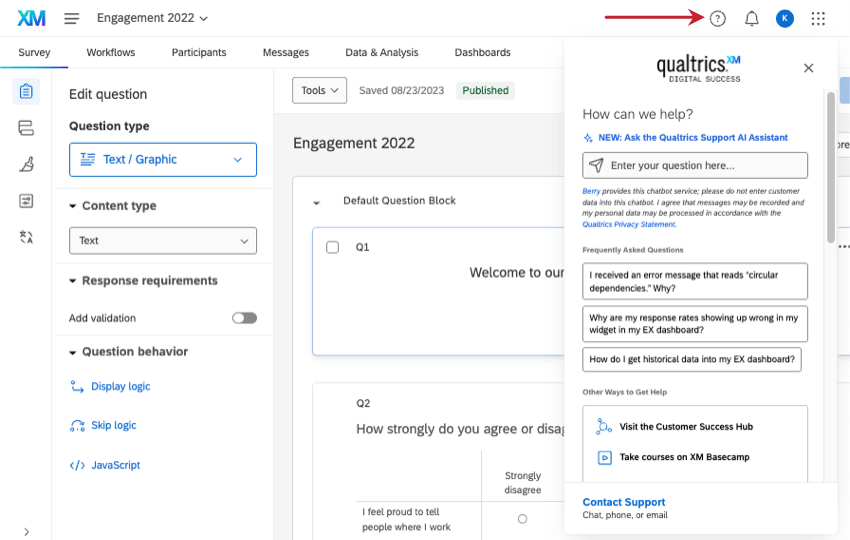The height and width of the screenshot is (540, 850).
Task: Toggle the Add validation switch
Action: tap(244, 318)
